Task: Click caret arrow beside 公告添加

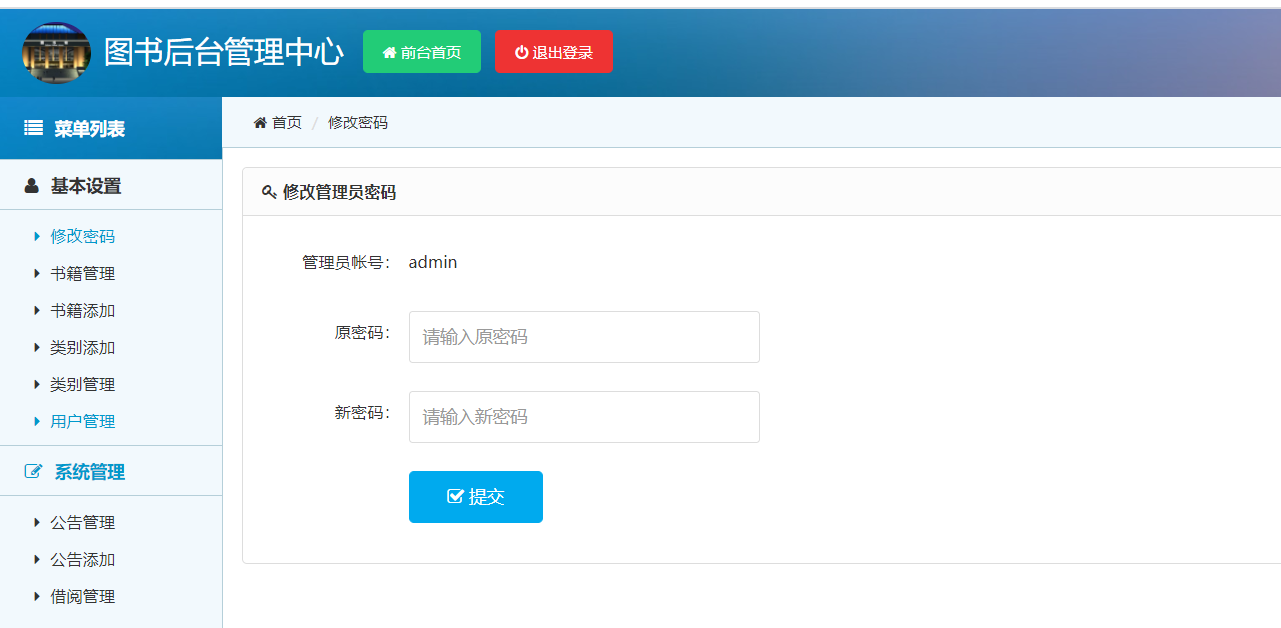Action: (x=37, y=560)
